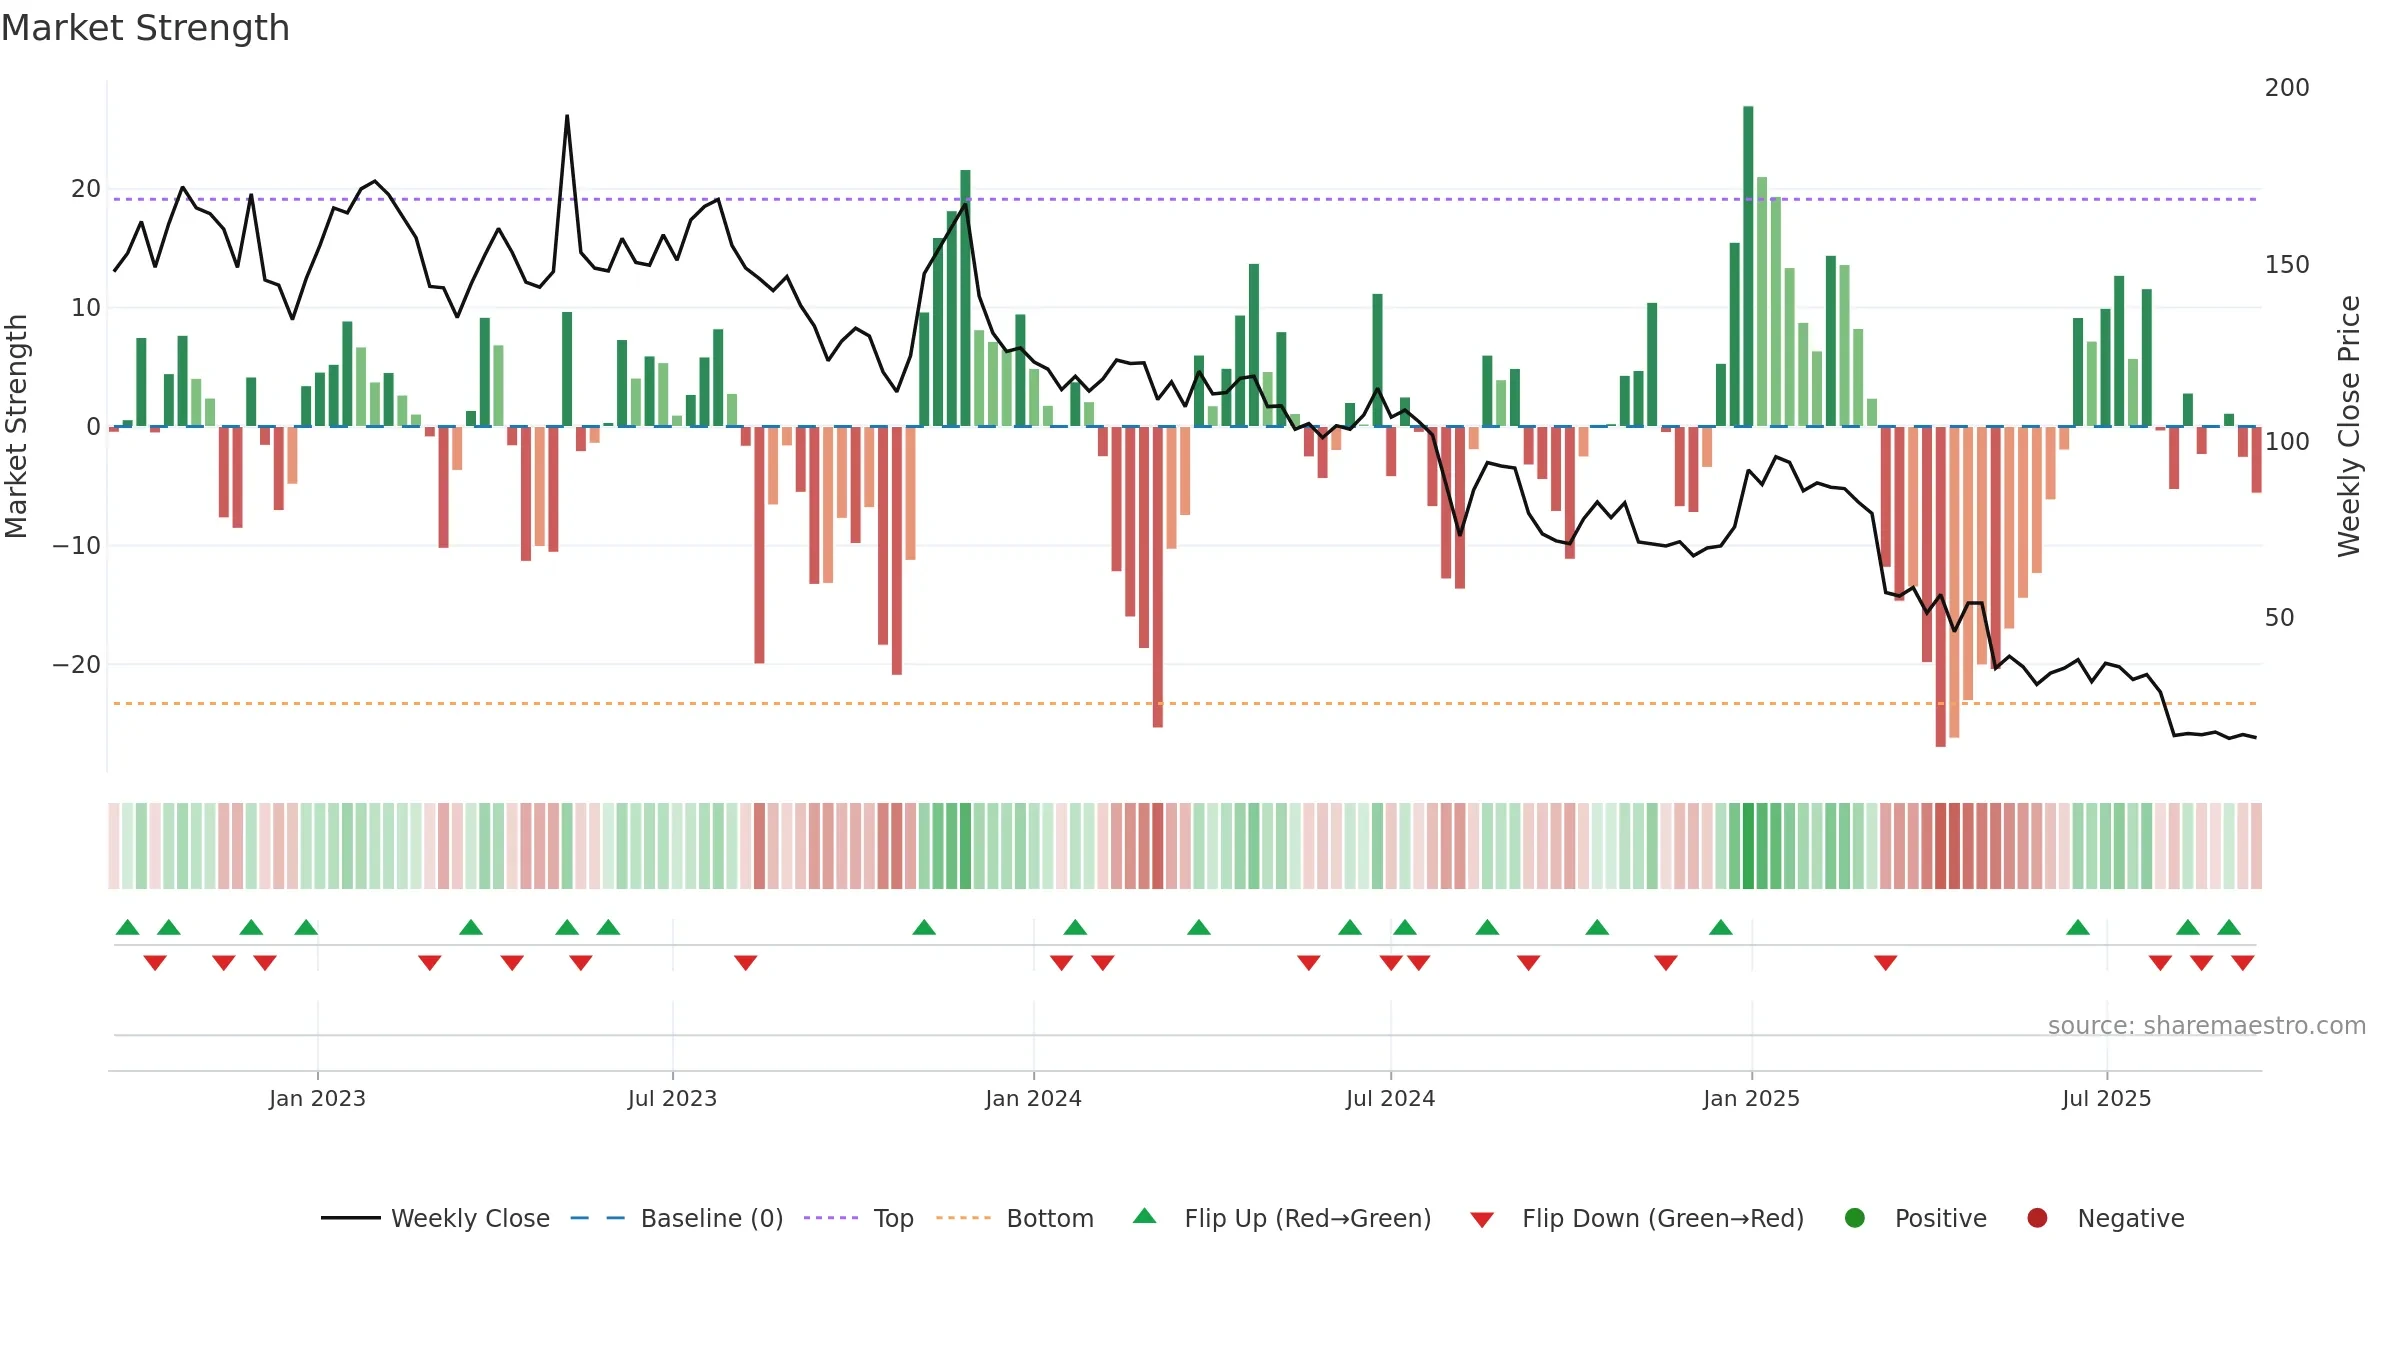This screenshot has height=1350, width=2400.
Task: Click the blue dashed Baseline sample in legend
Action: 598,1218
